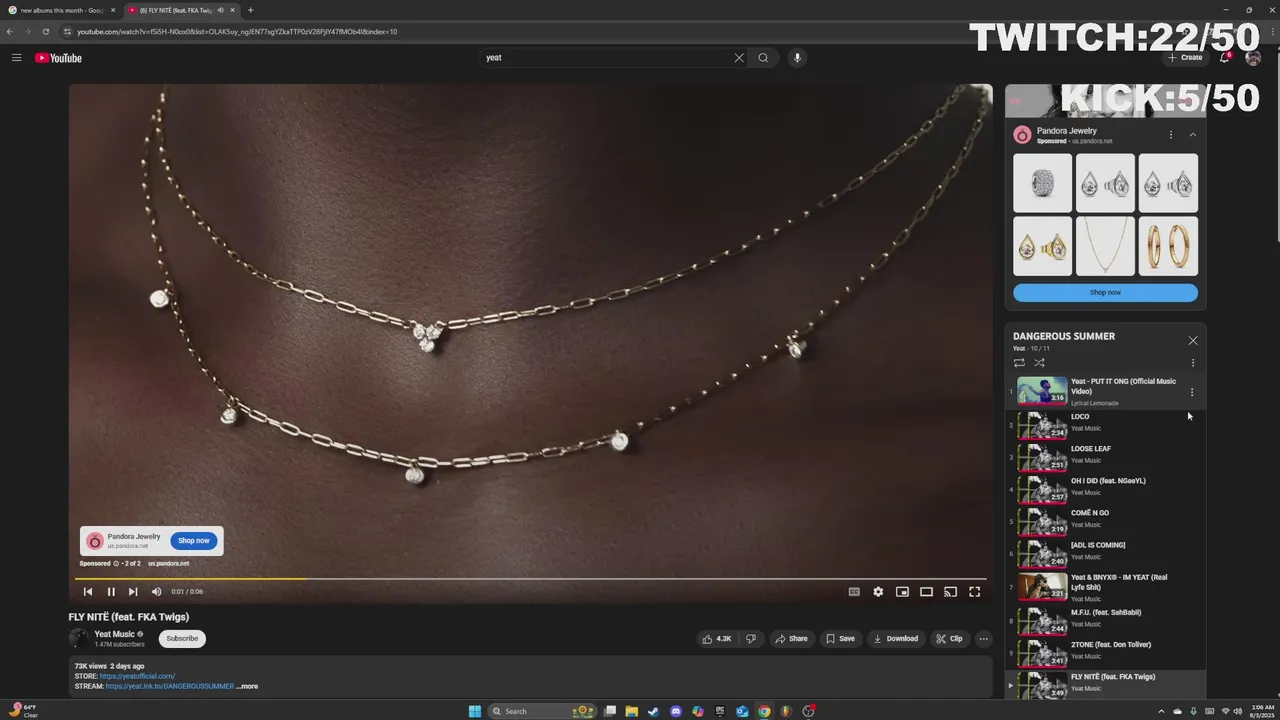Play LOCO from playlist
This screenshot has width=1280, height=720.
coord(1104,424)
